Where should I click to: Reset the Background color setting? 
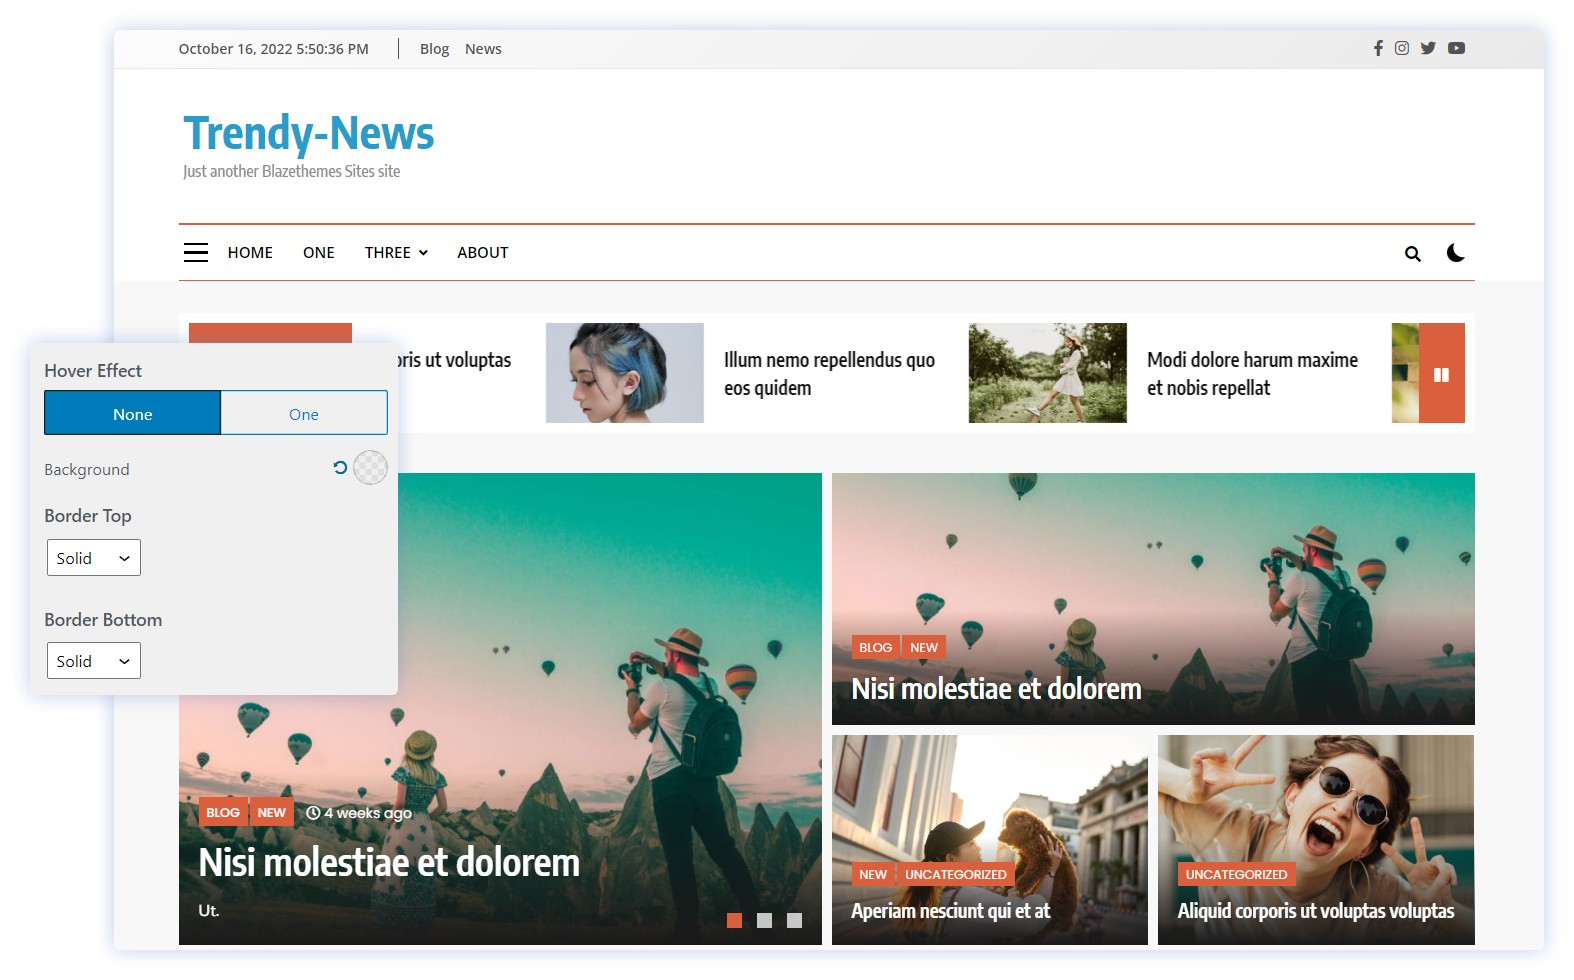[x=340, y=467]
